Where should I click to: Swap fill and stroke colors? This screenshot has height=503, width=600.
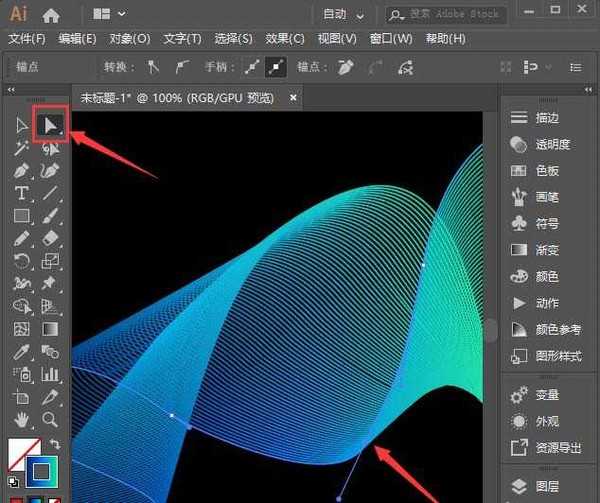click(x=55, y=444)
